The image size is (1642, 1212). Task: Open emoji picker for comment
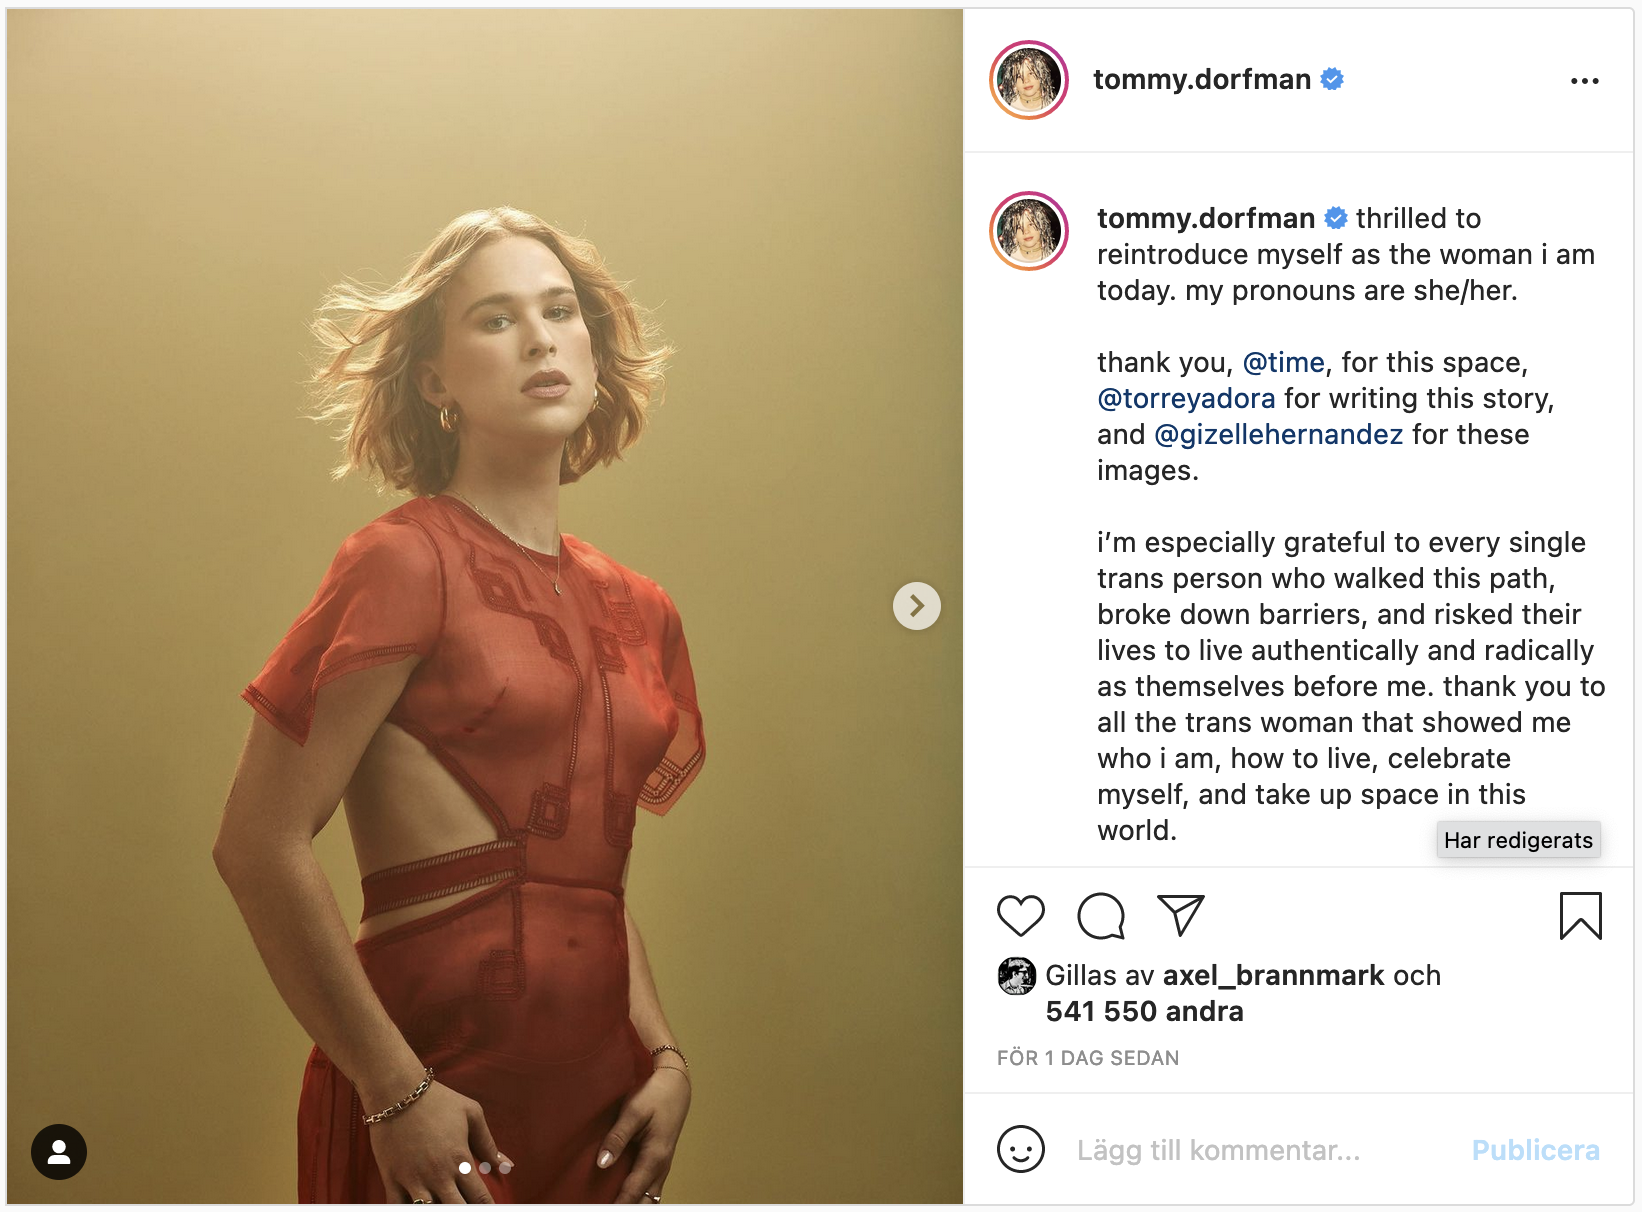coord(1020,1150)
